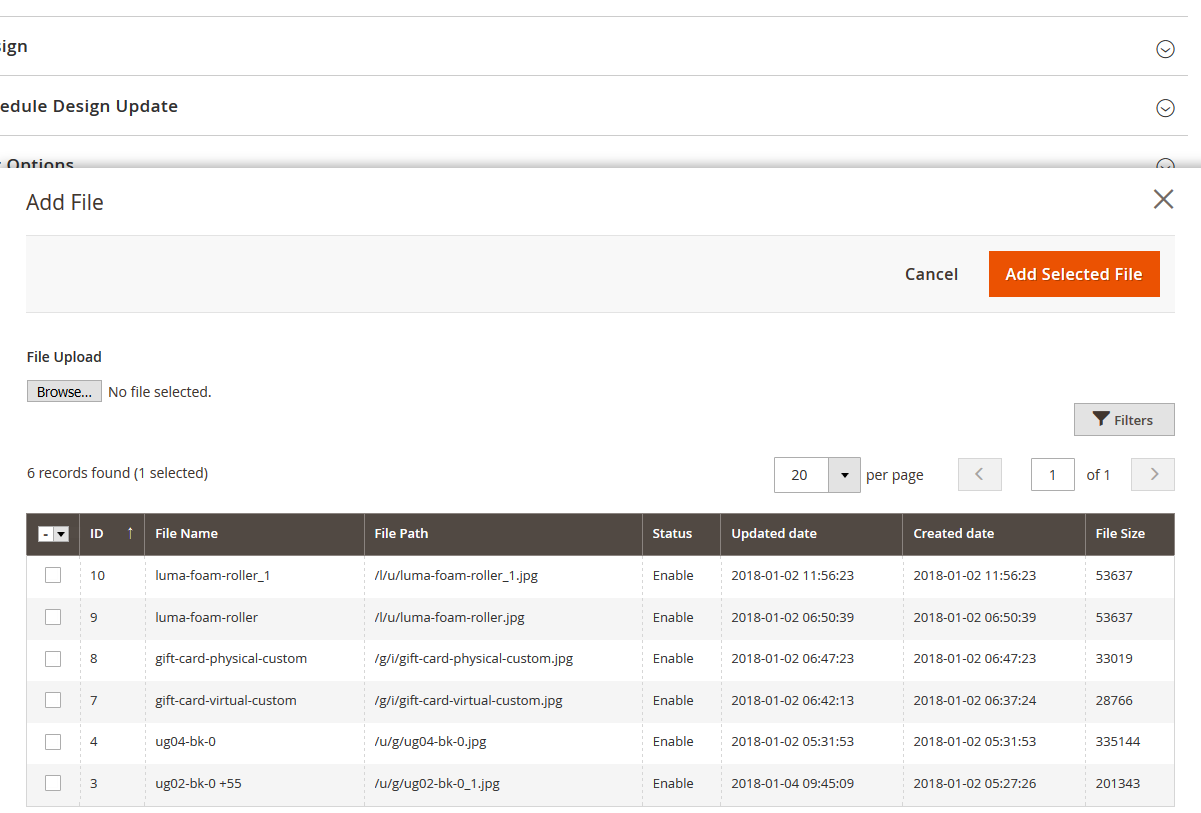
Task: Go to next page arrow
Action: (1153, 474)
